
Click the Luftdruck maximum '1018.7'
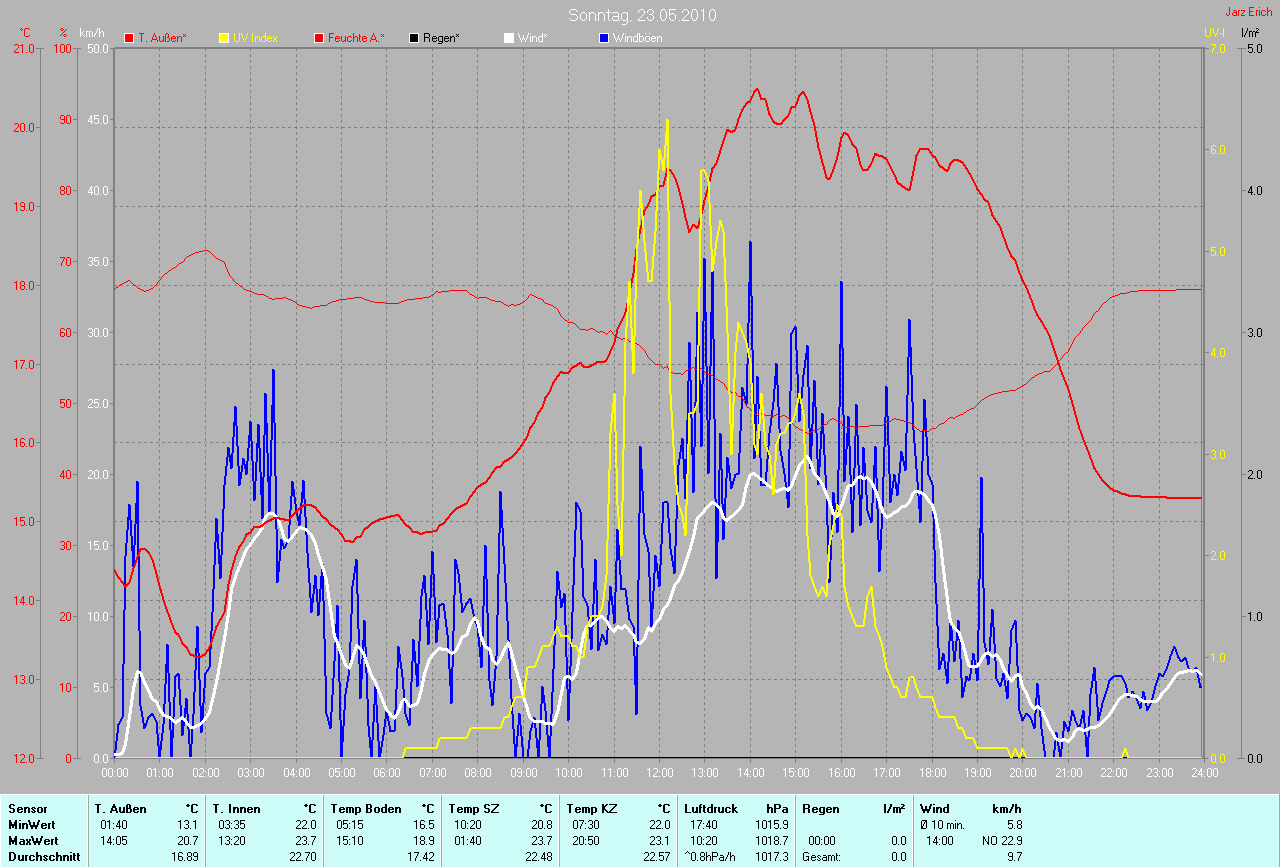tap(771, 840)
